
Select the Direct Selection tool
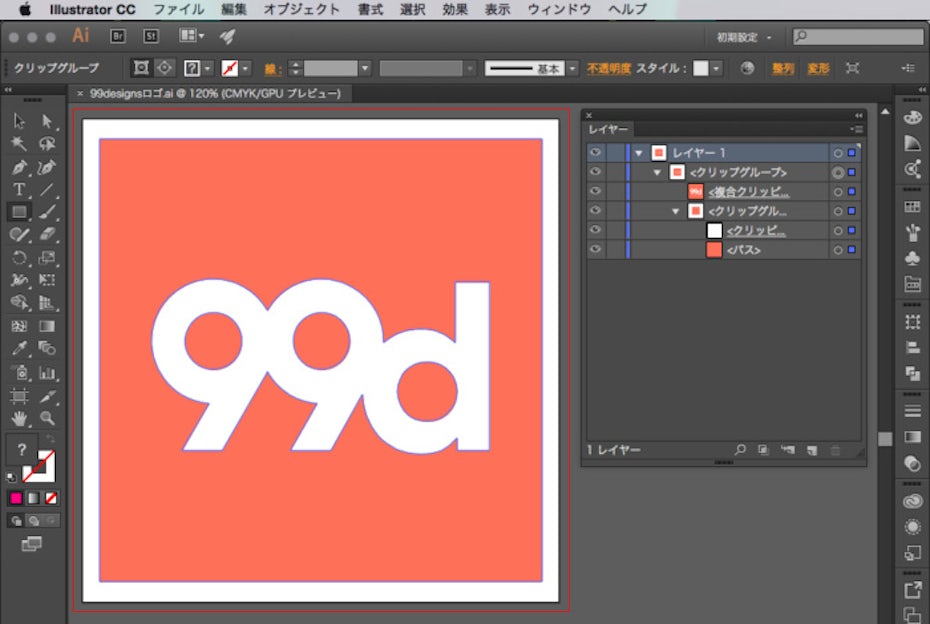pyautogui.click(x=47, y=121)
